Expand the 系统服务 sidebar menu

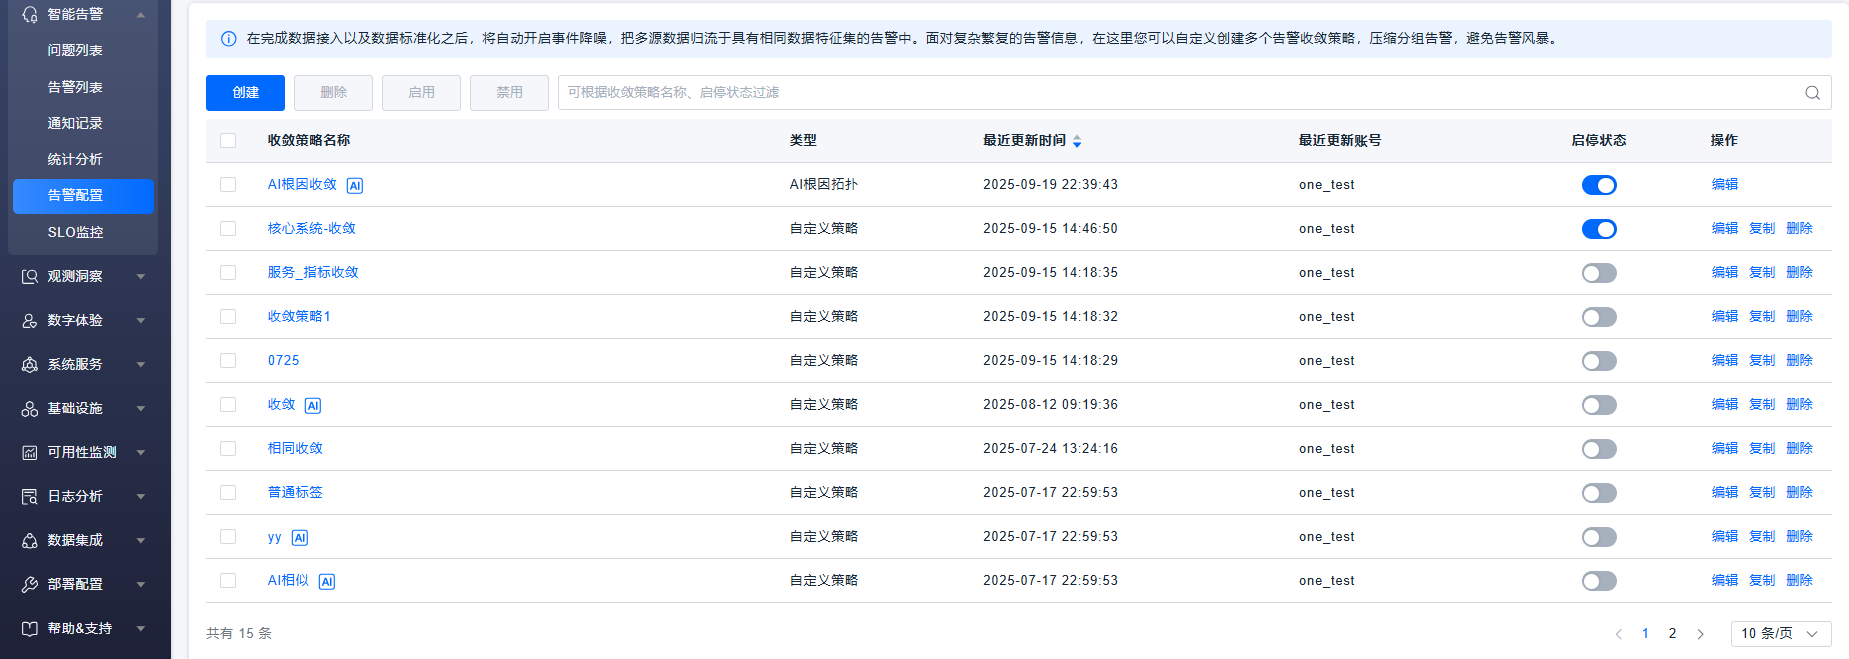pos(140,365)
